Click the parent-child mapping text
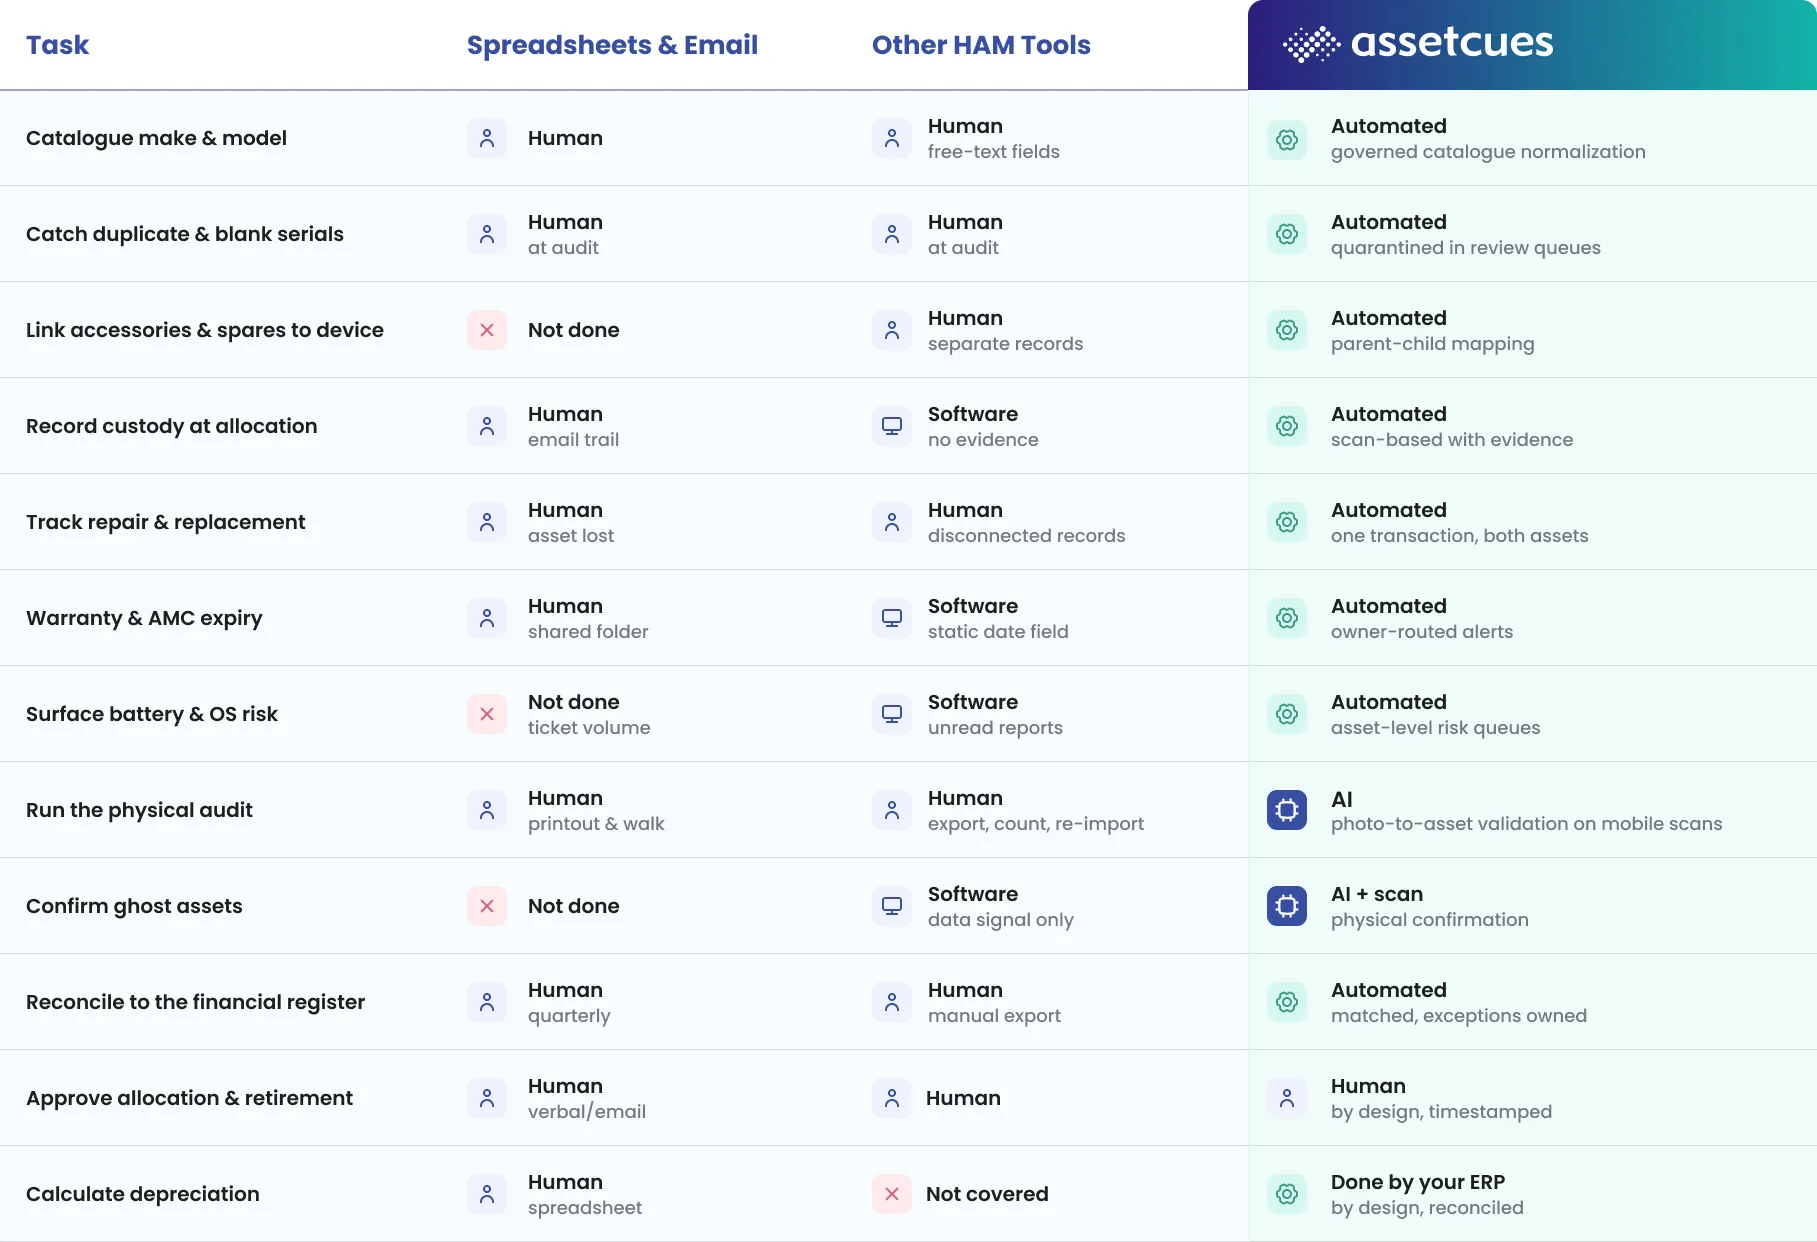Screen dimensions: 1817x1242 click(x=1432, y=344)
